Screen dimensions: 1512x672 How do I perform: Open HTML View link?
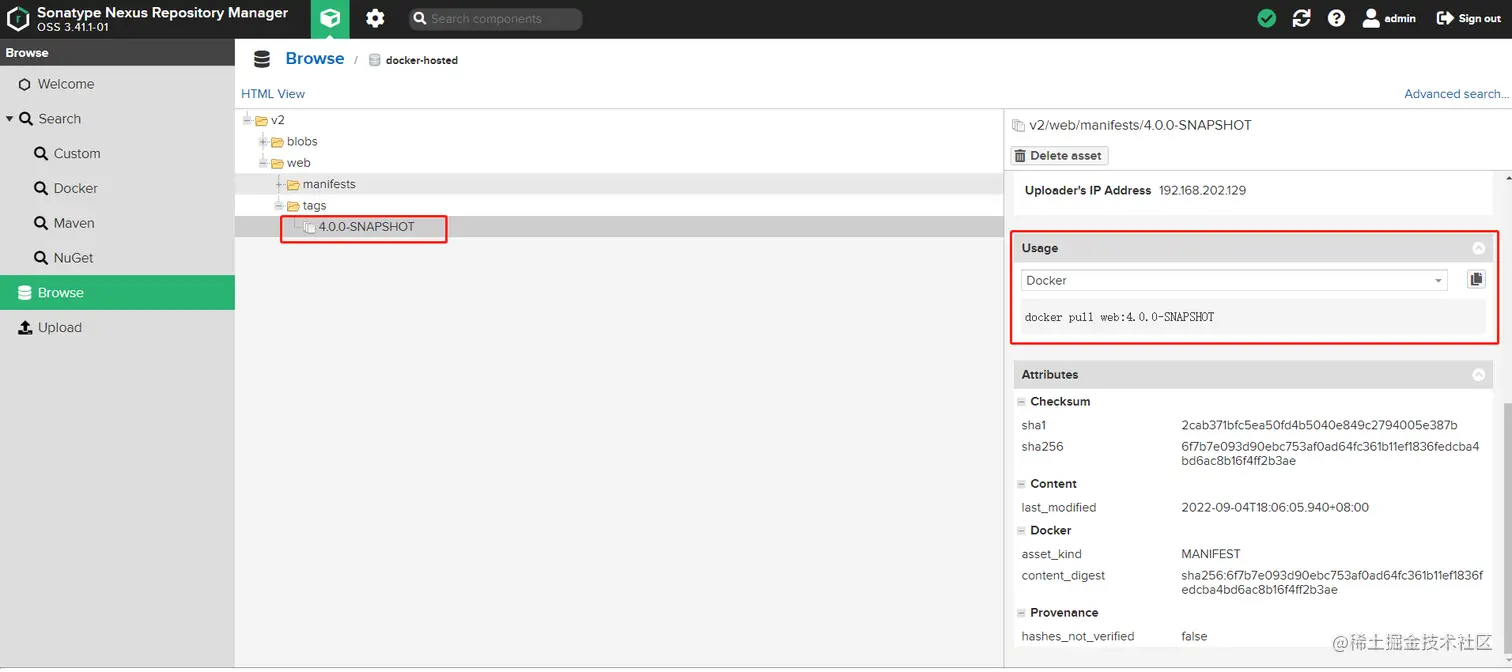[273, 94]
